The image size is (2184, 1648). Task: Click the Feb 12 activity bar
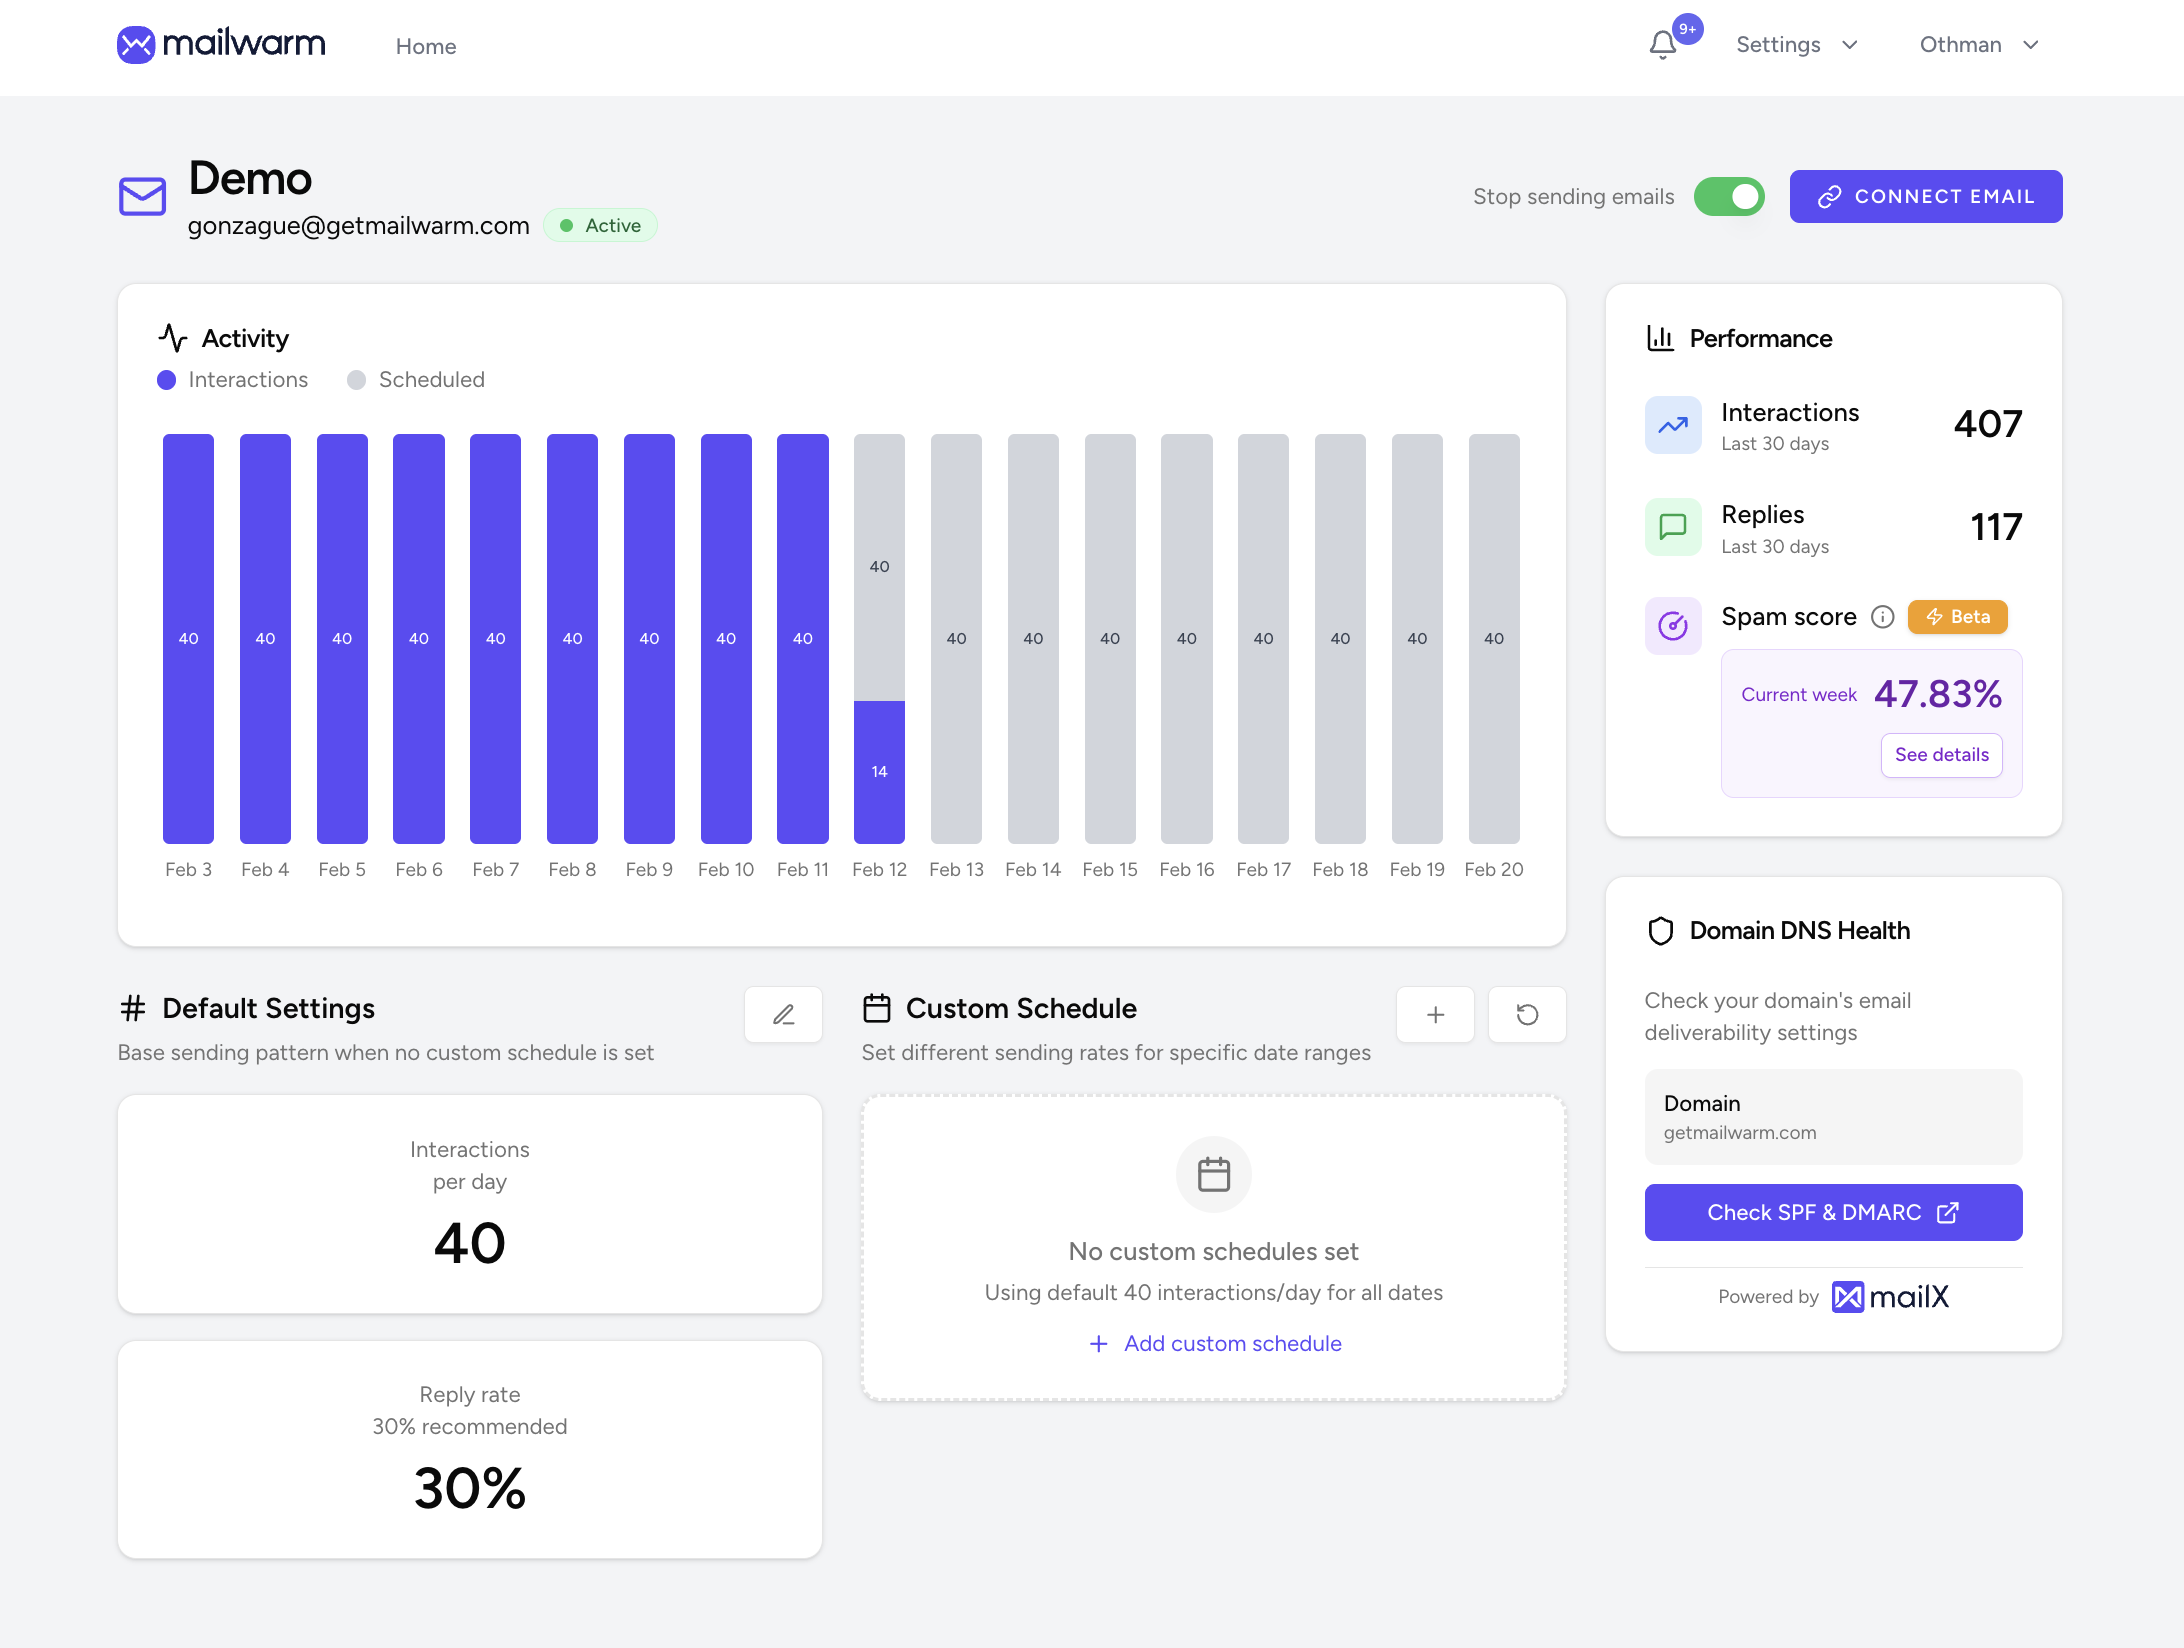[x=879, y=640]
